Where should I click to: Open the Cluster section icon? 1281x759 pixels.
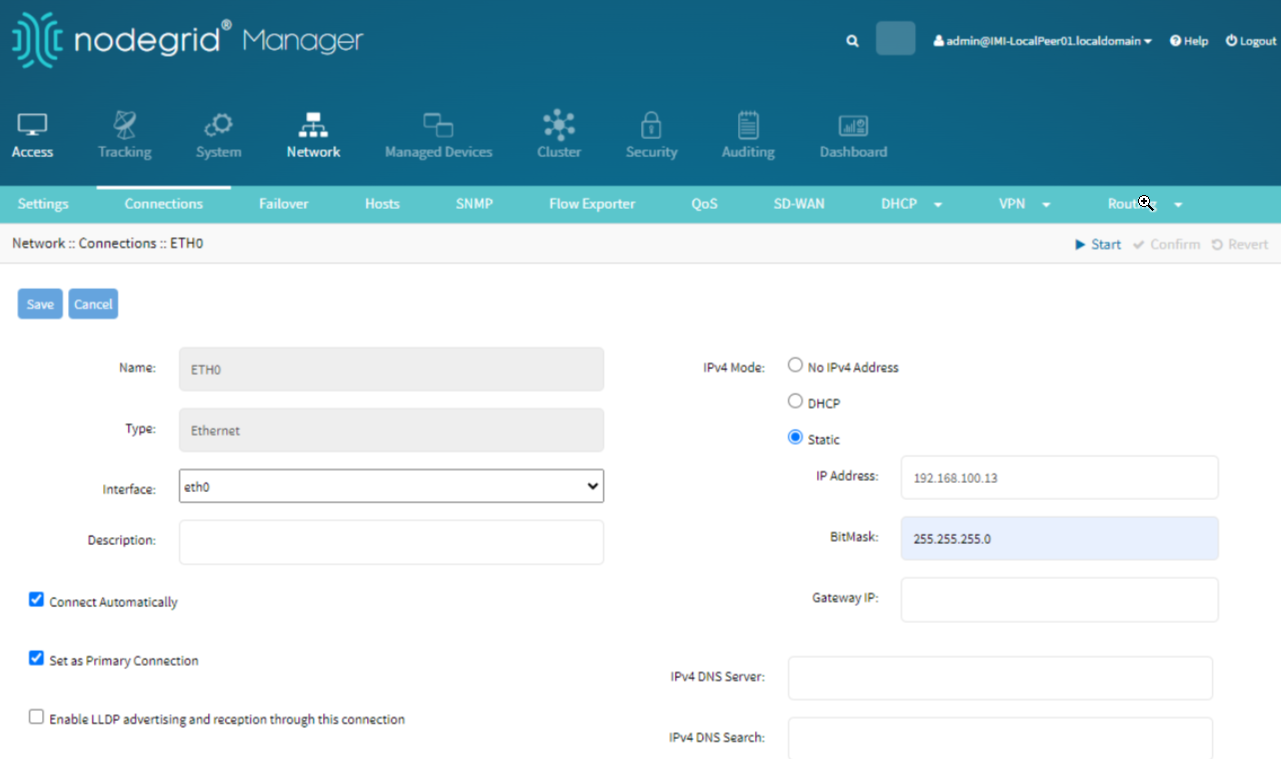click(x=559, y=125)
